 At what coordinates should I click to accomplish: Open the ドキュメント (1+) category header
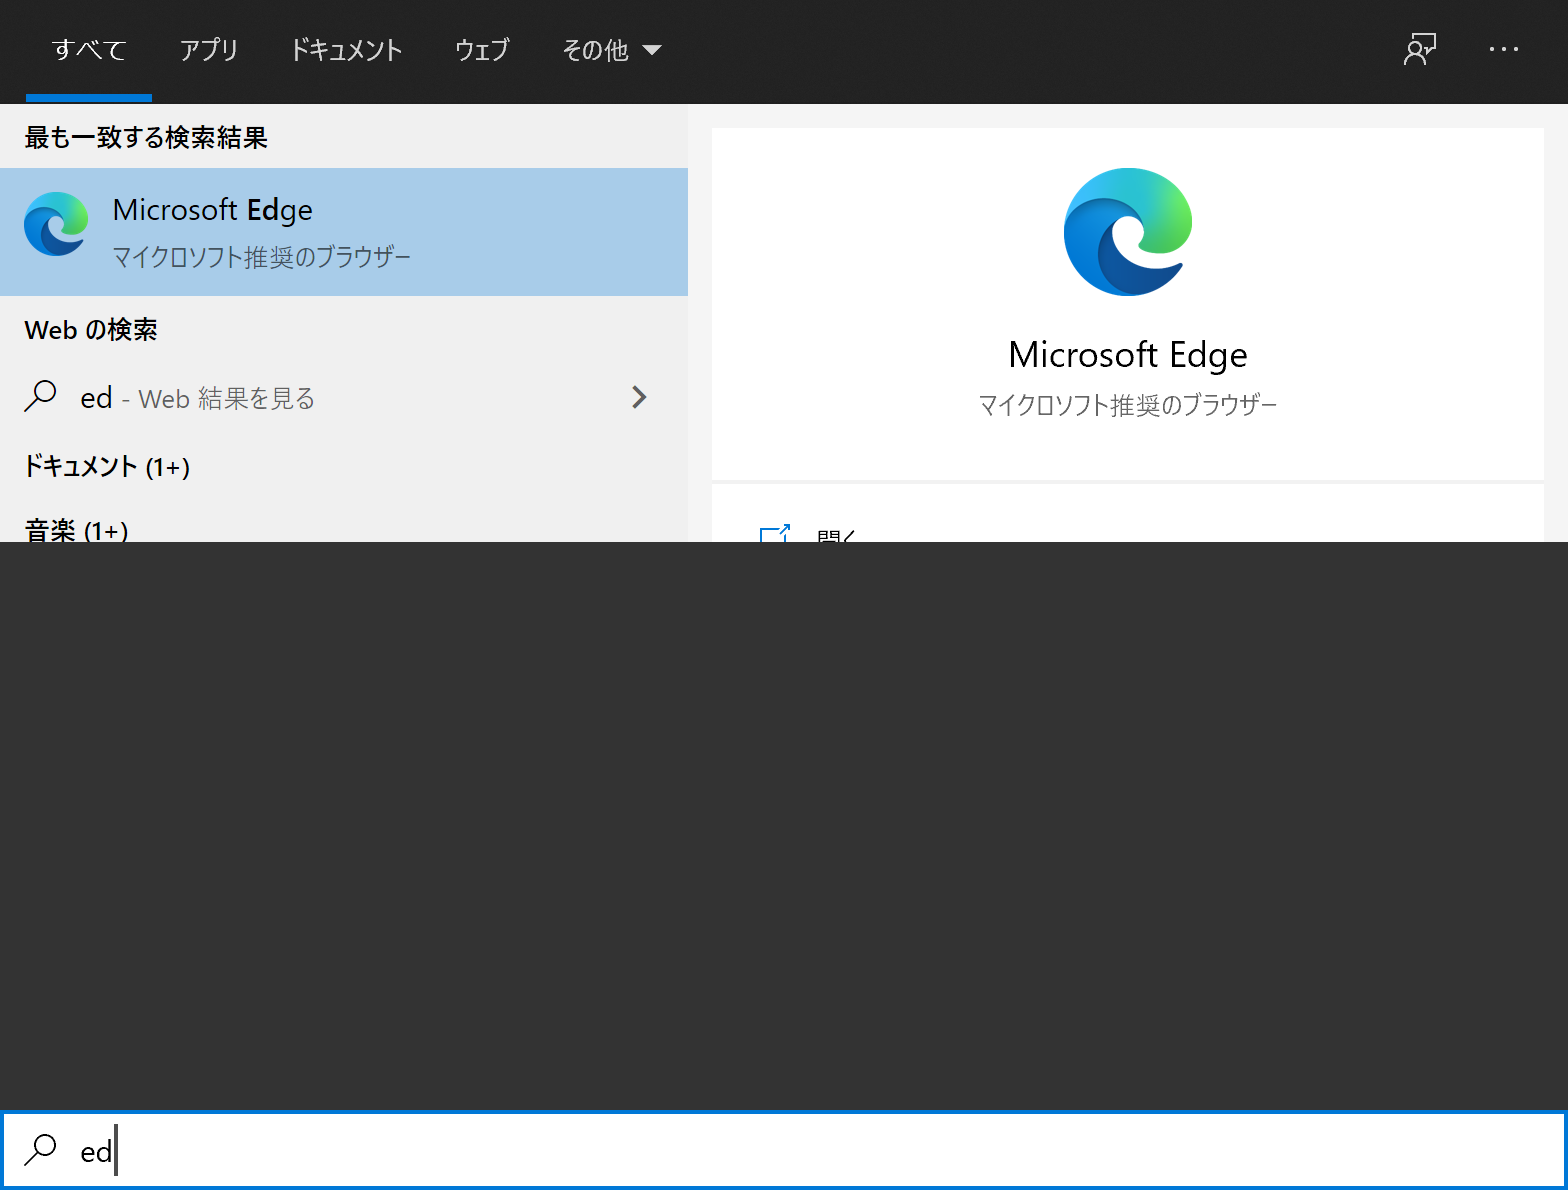[107, 467]
